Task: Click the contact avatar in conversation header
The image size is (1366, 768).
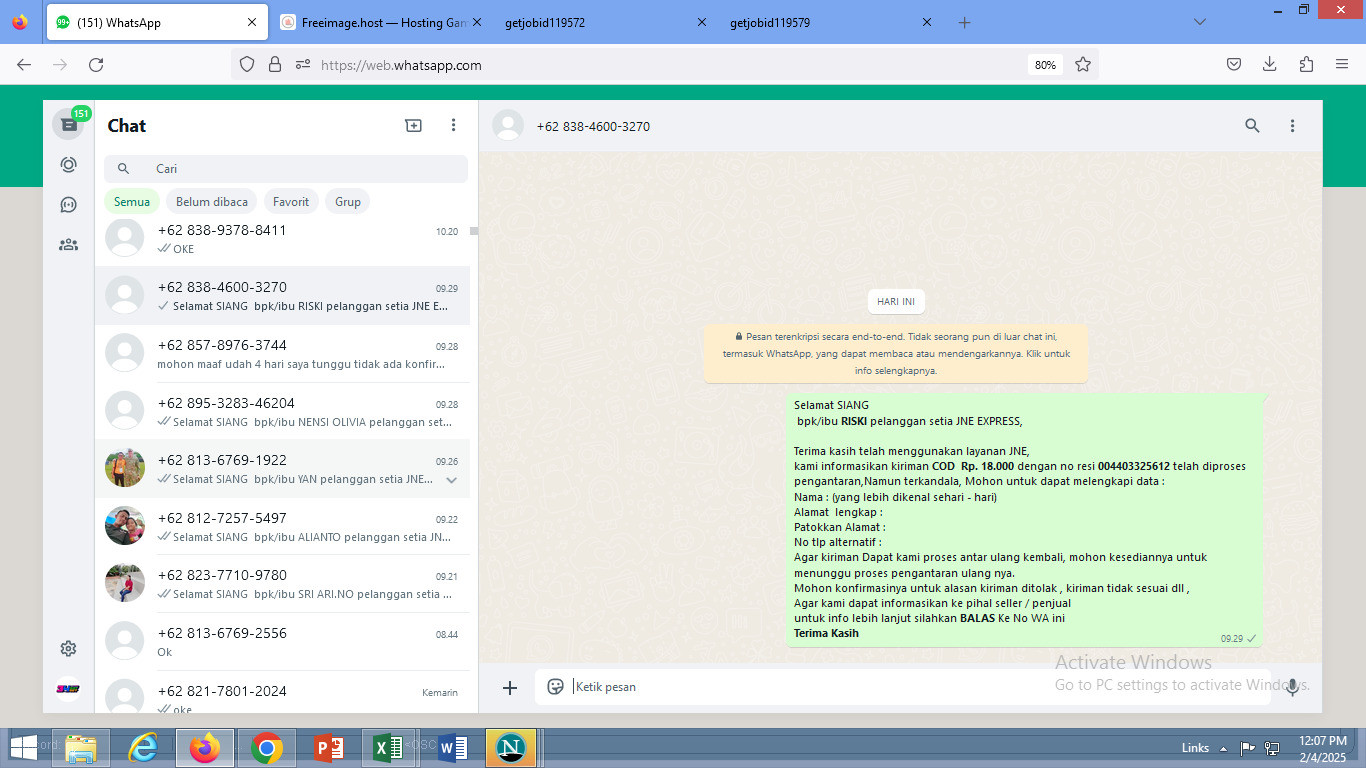Action: point(508,126)
